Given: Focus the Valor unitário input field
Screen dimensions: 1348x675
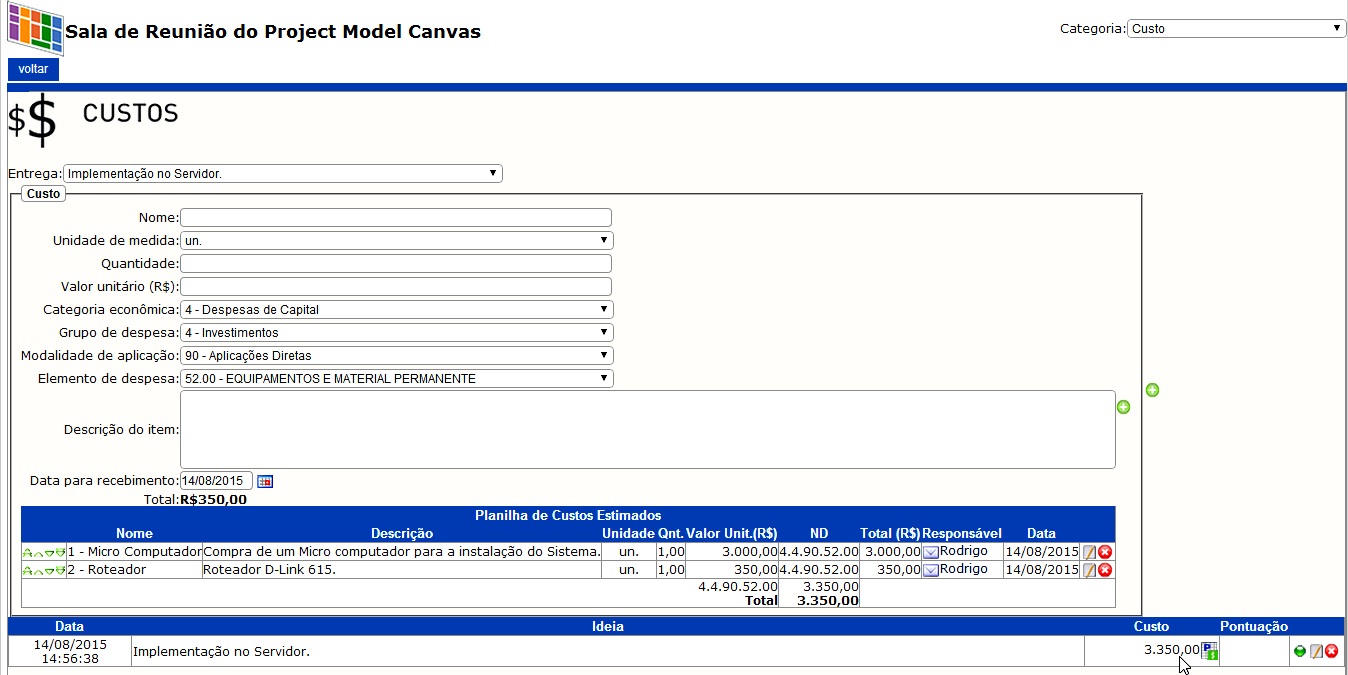Looking at the screenshot, I should point(396,287).
